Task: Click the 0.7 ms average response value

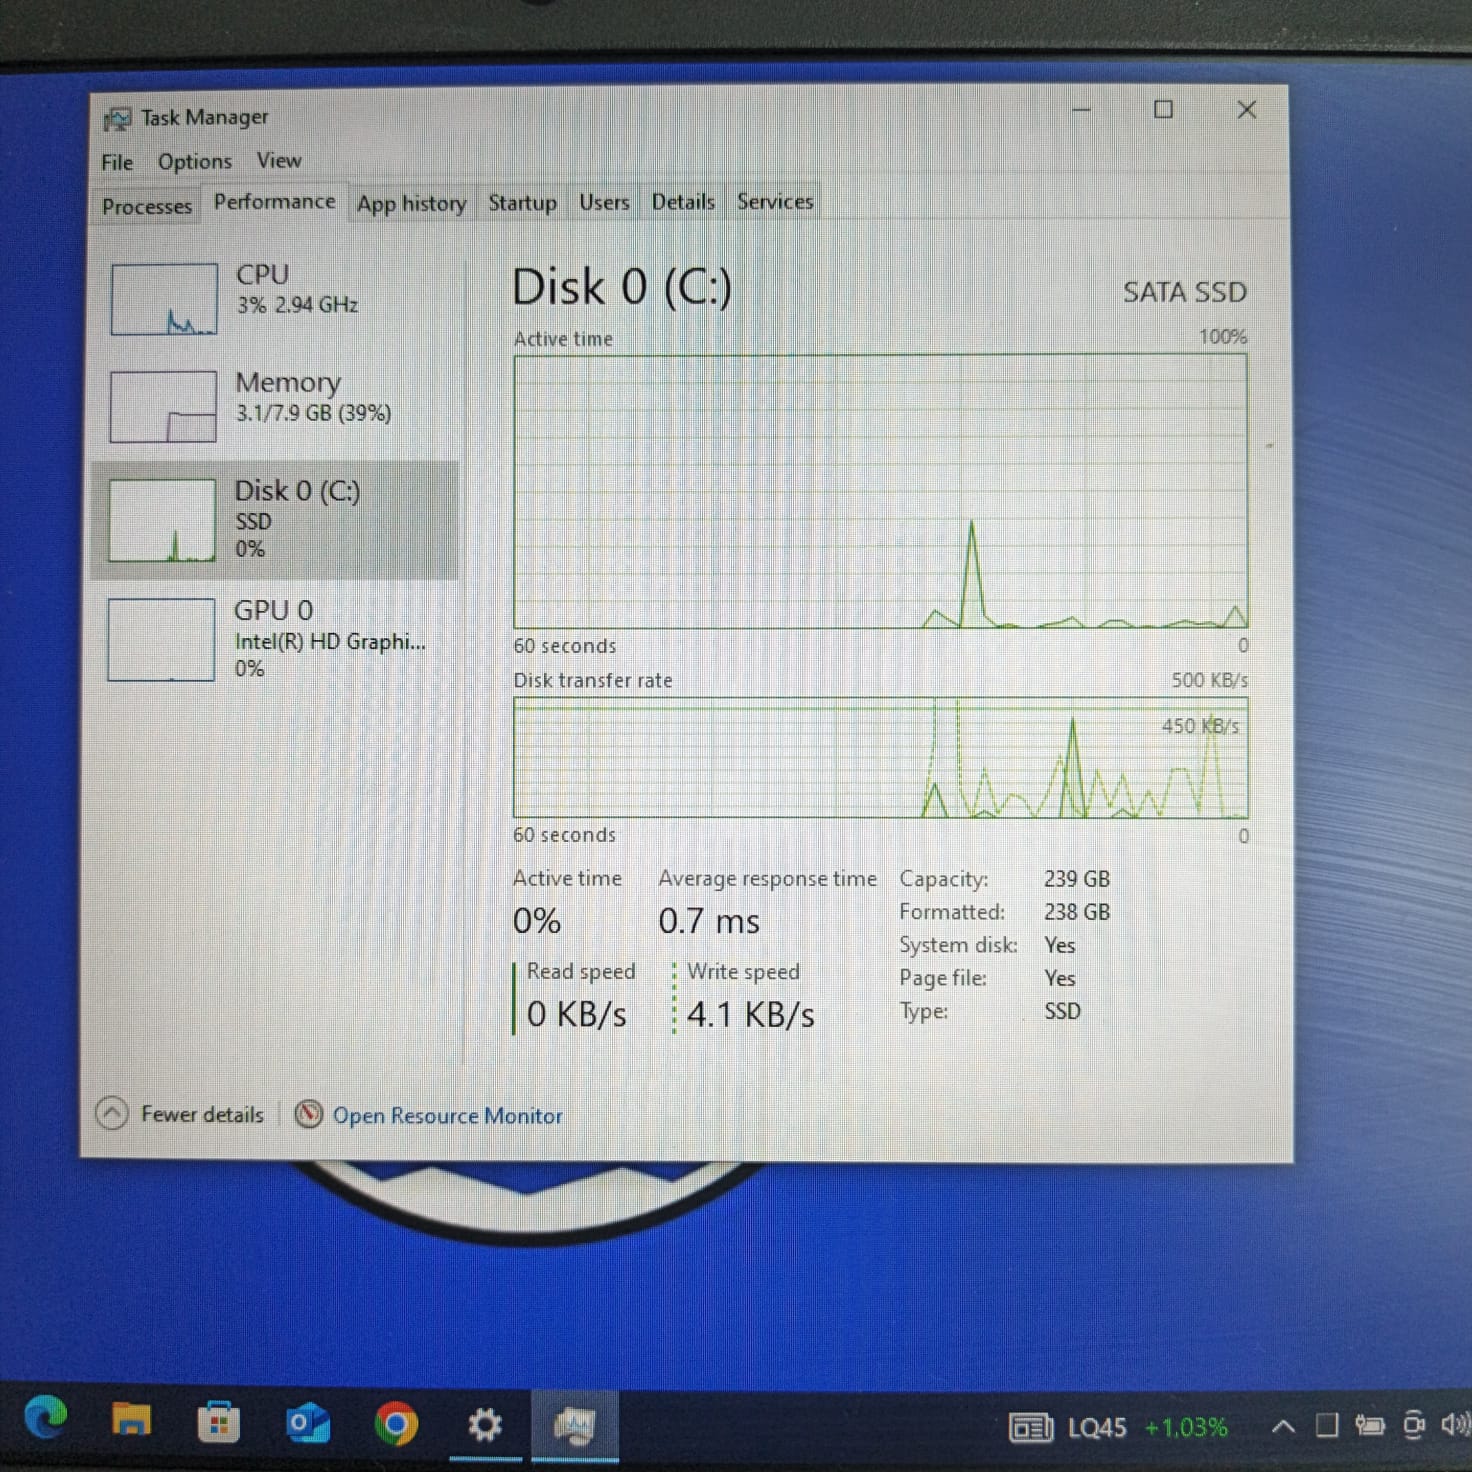Action: (x=709, y=921)
